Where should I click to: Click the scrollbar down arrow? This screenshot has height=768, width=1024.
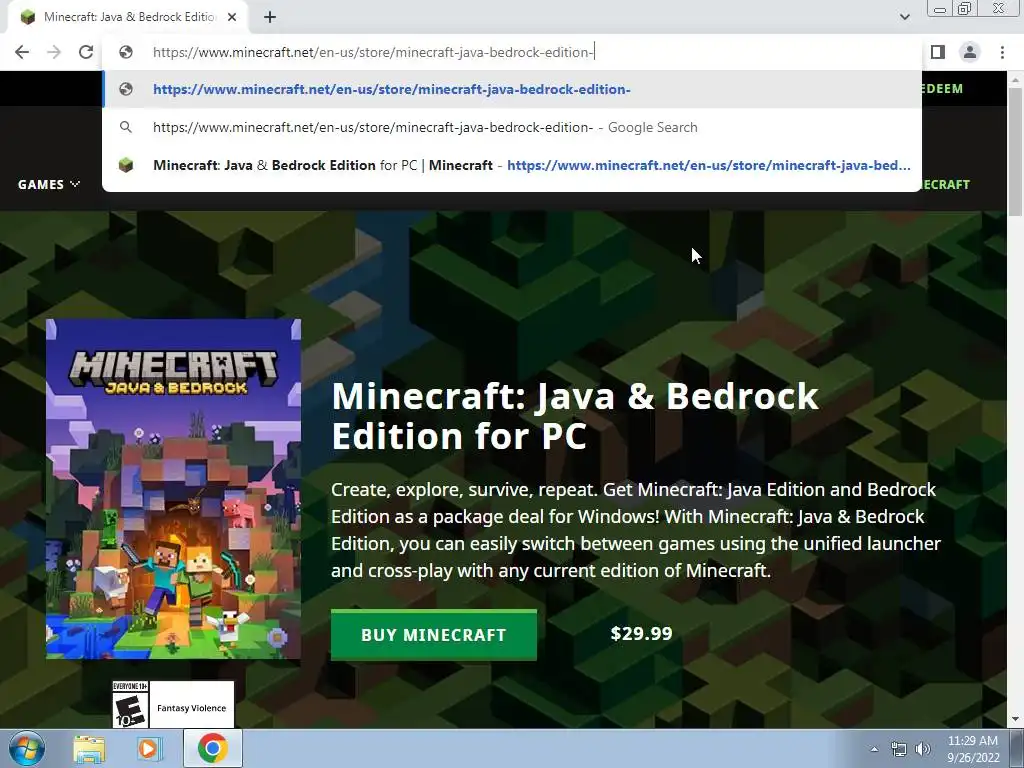(1015, 720)
